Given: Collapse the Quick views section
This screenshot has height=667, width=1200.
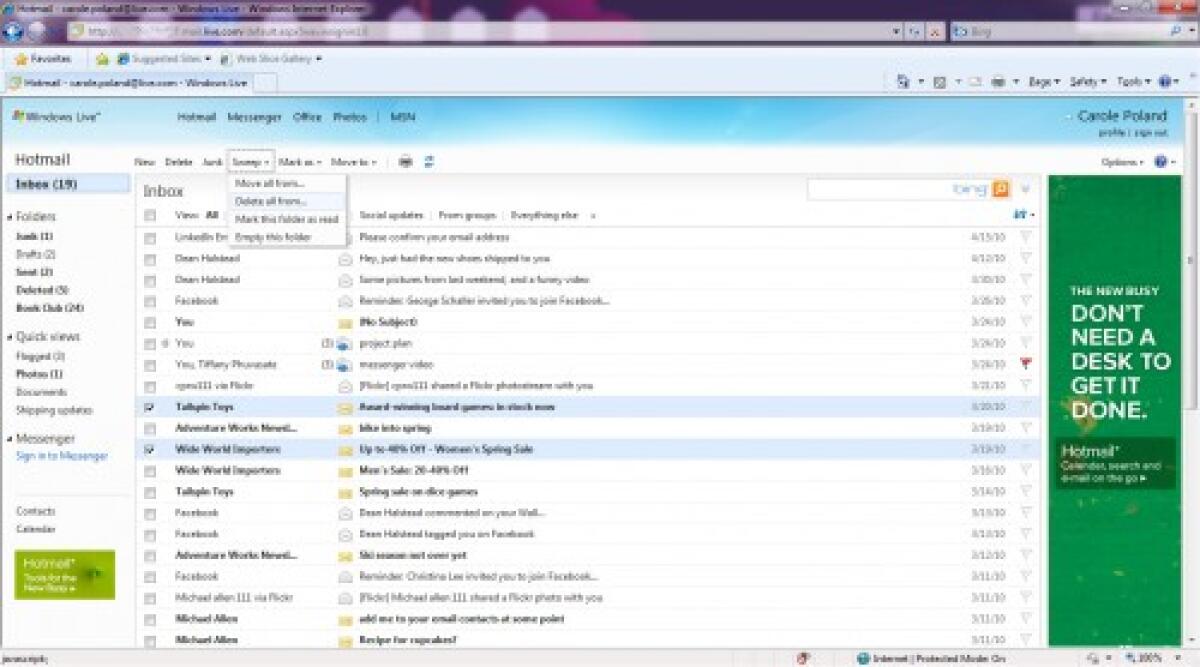Looking at the screenshot, I should [x=9, y=337].
